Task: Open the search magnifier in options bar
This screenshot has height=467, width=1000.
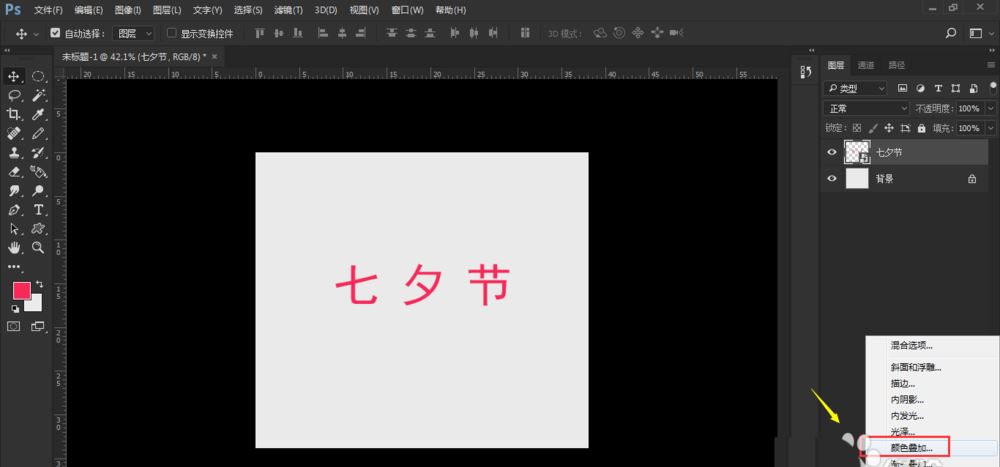Action: coord(950,33)
